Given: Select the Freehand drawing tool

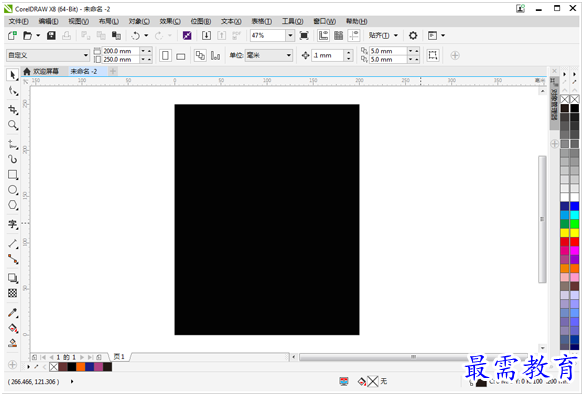Looking at the screenshot, I should 13,144.
